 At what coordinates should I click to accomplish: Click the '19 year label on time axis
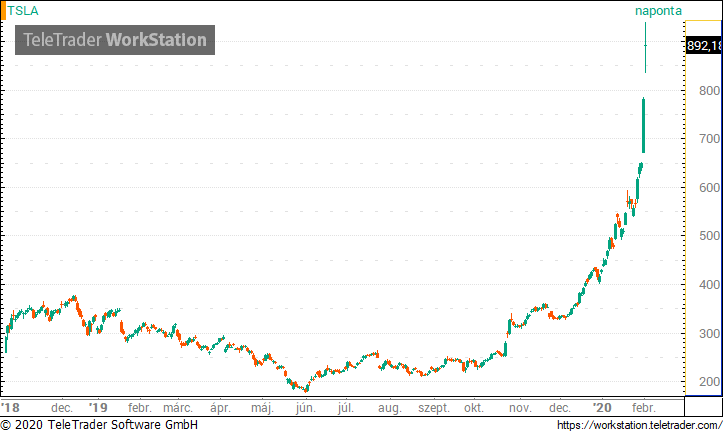point(98,408)
